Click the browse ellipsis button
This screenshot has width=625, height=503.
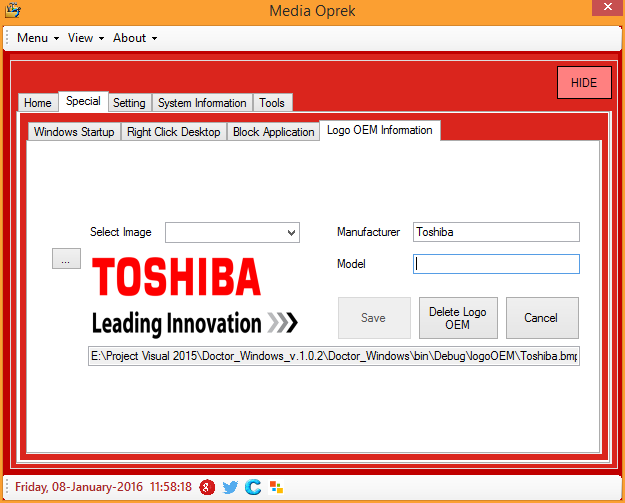66,259
